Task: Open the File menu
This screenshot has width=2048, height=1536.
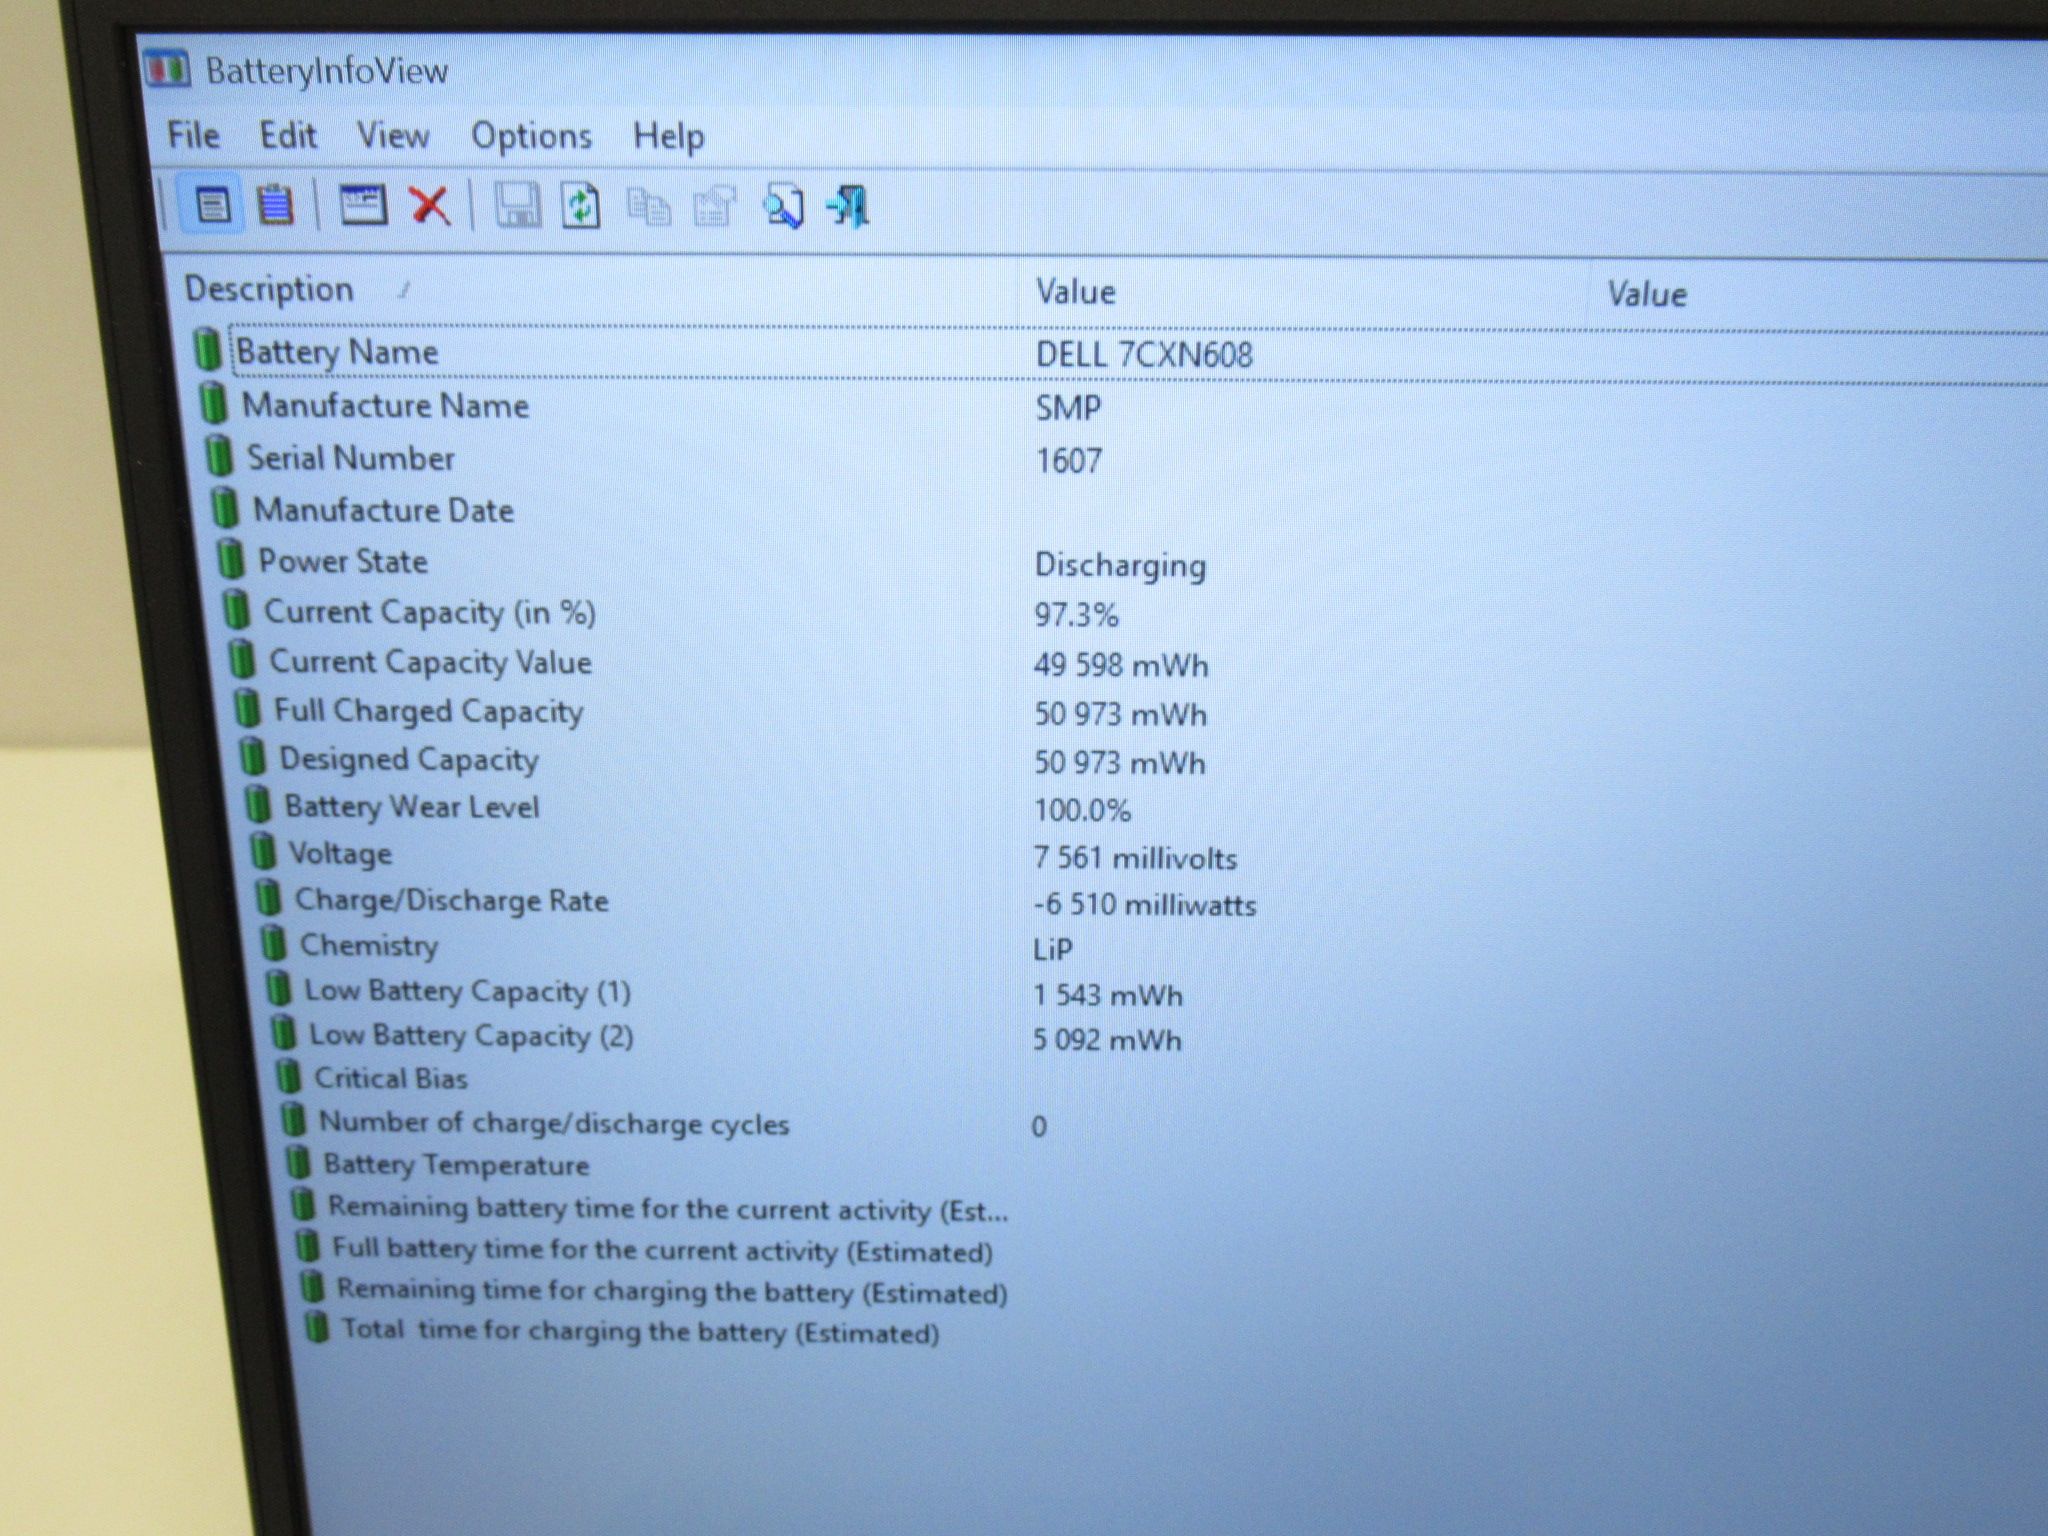Action: 193,135
